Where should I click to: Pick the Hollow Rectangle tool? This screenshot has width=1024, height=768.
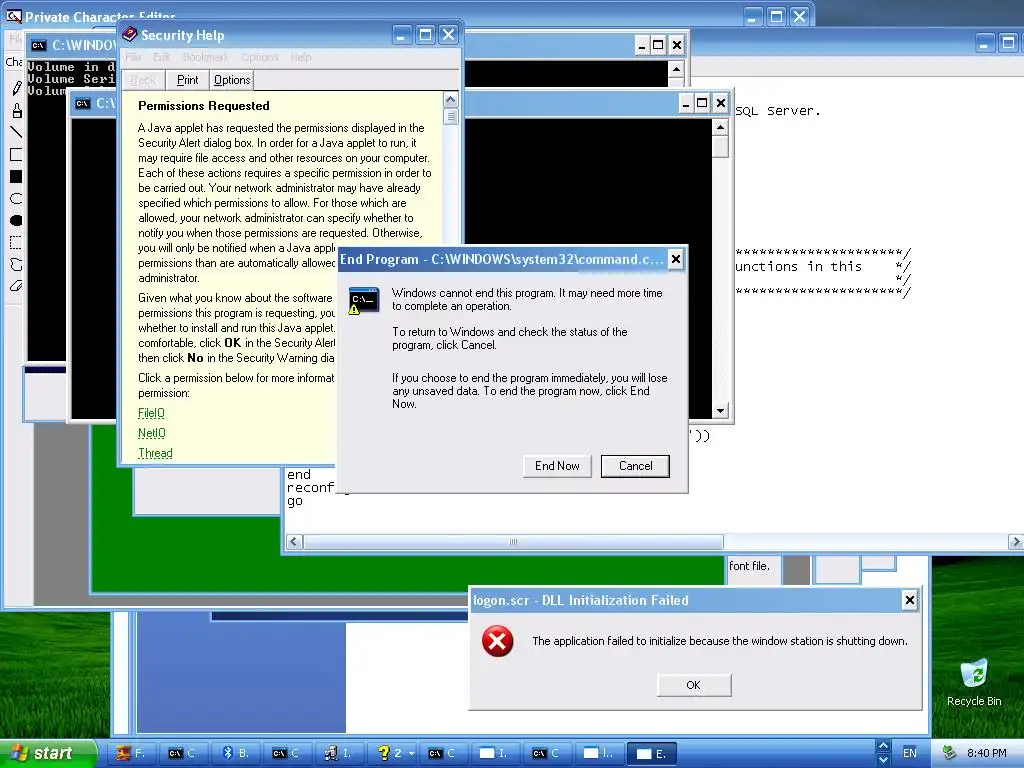[16, 155]
